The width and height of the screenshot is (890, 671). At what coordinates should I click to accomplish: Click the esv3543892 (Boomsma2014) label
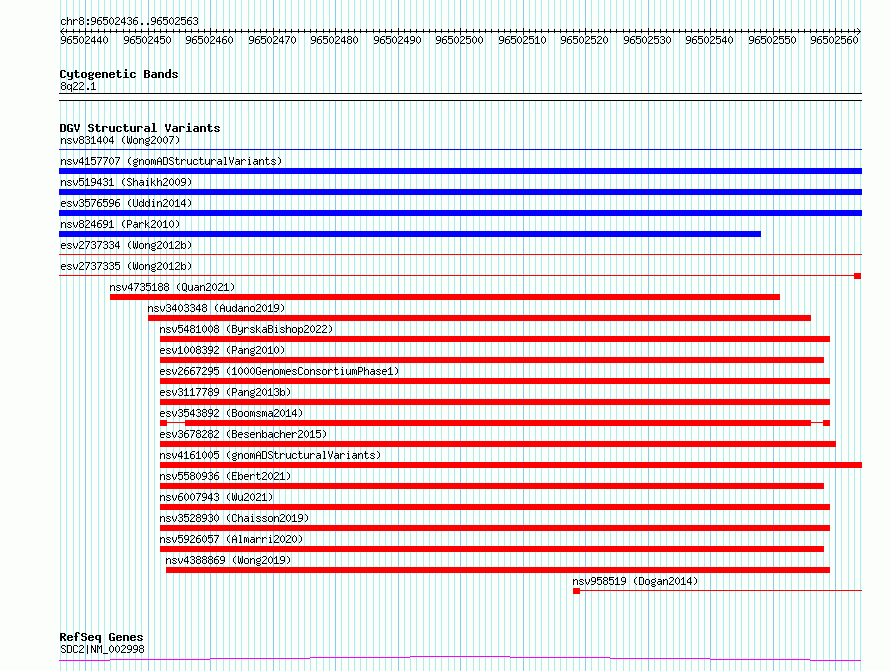pyautogui.click(x=231, y=413)
